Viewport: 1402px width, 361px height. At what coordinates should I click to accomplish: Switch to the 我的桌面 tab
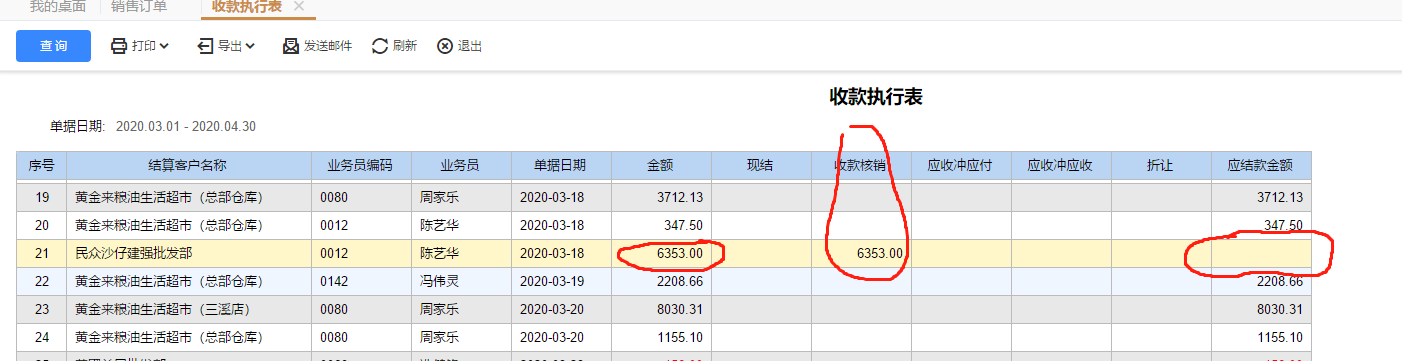click(57, 7)
